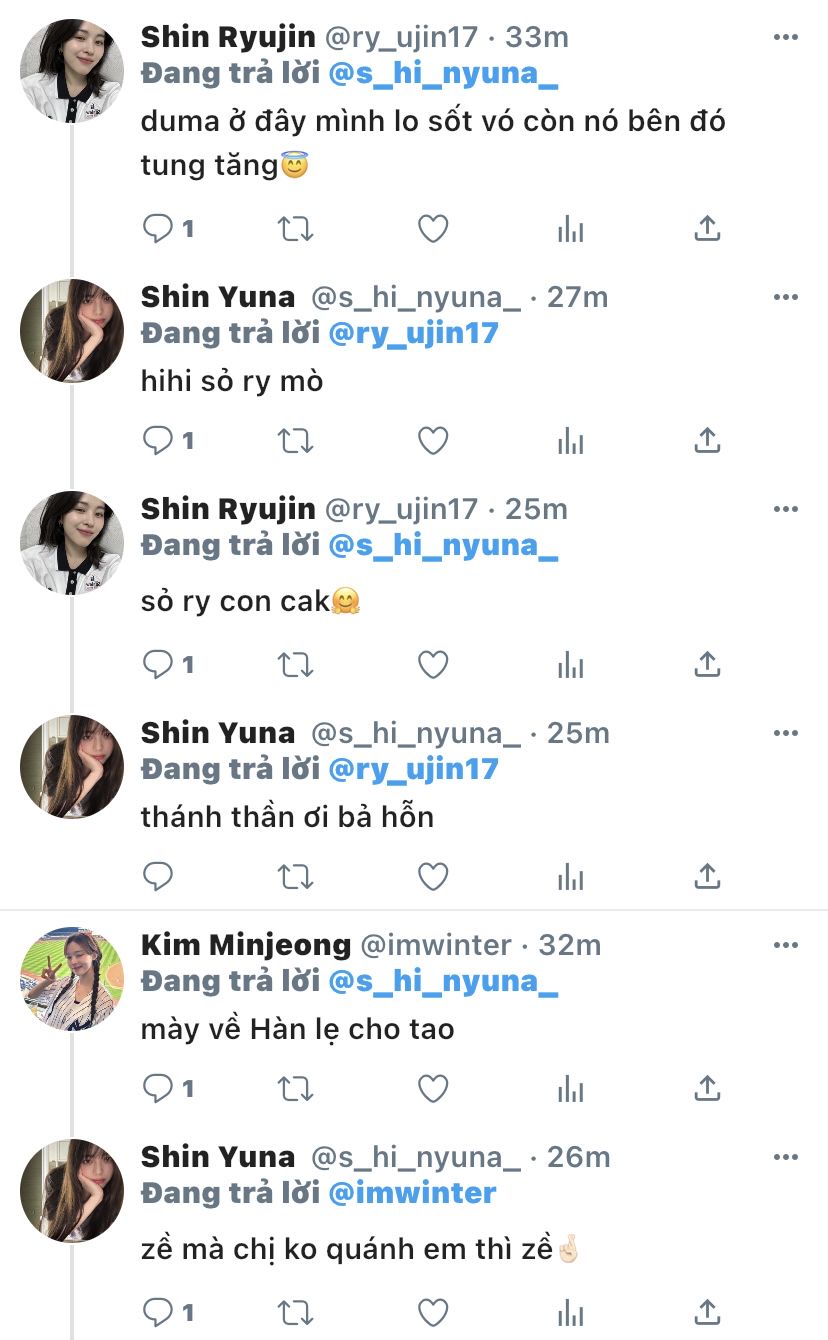This screenshot has width=828, height=1340.
Task: Share Ryujin's "sỏ ry con cak" tweet
Action: [x=707, y=663]
